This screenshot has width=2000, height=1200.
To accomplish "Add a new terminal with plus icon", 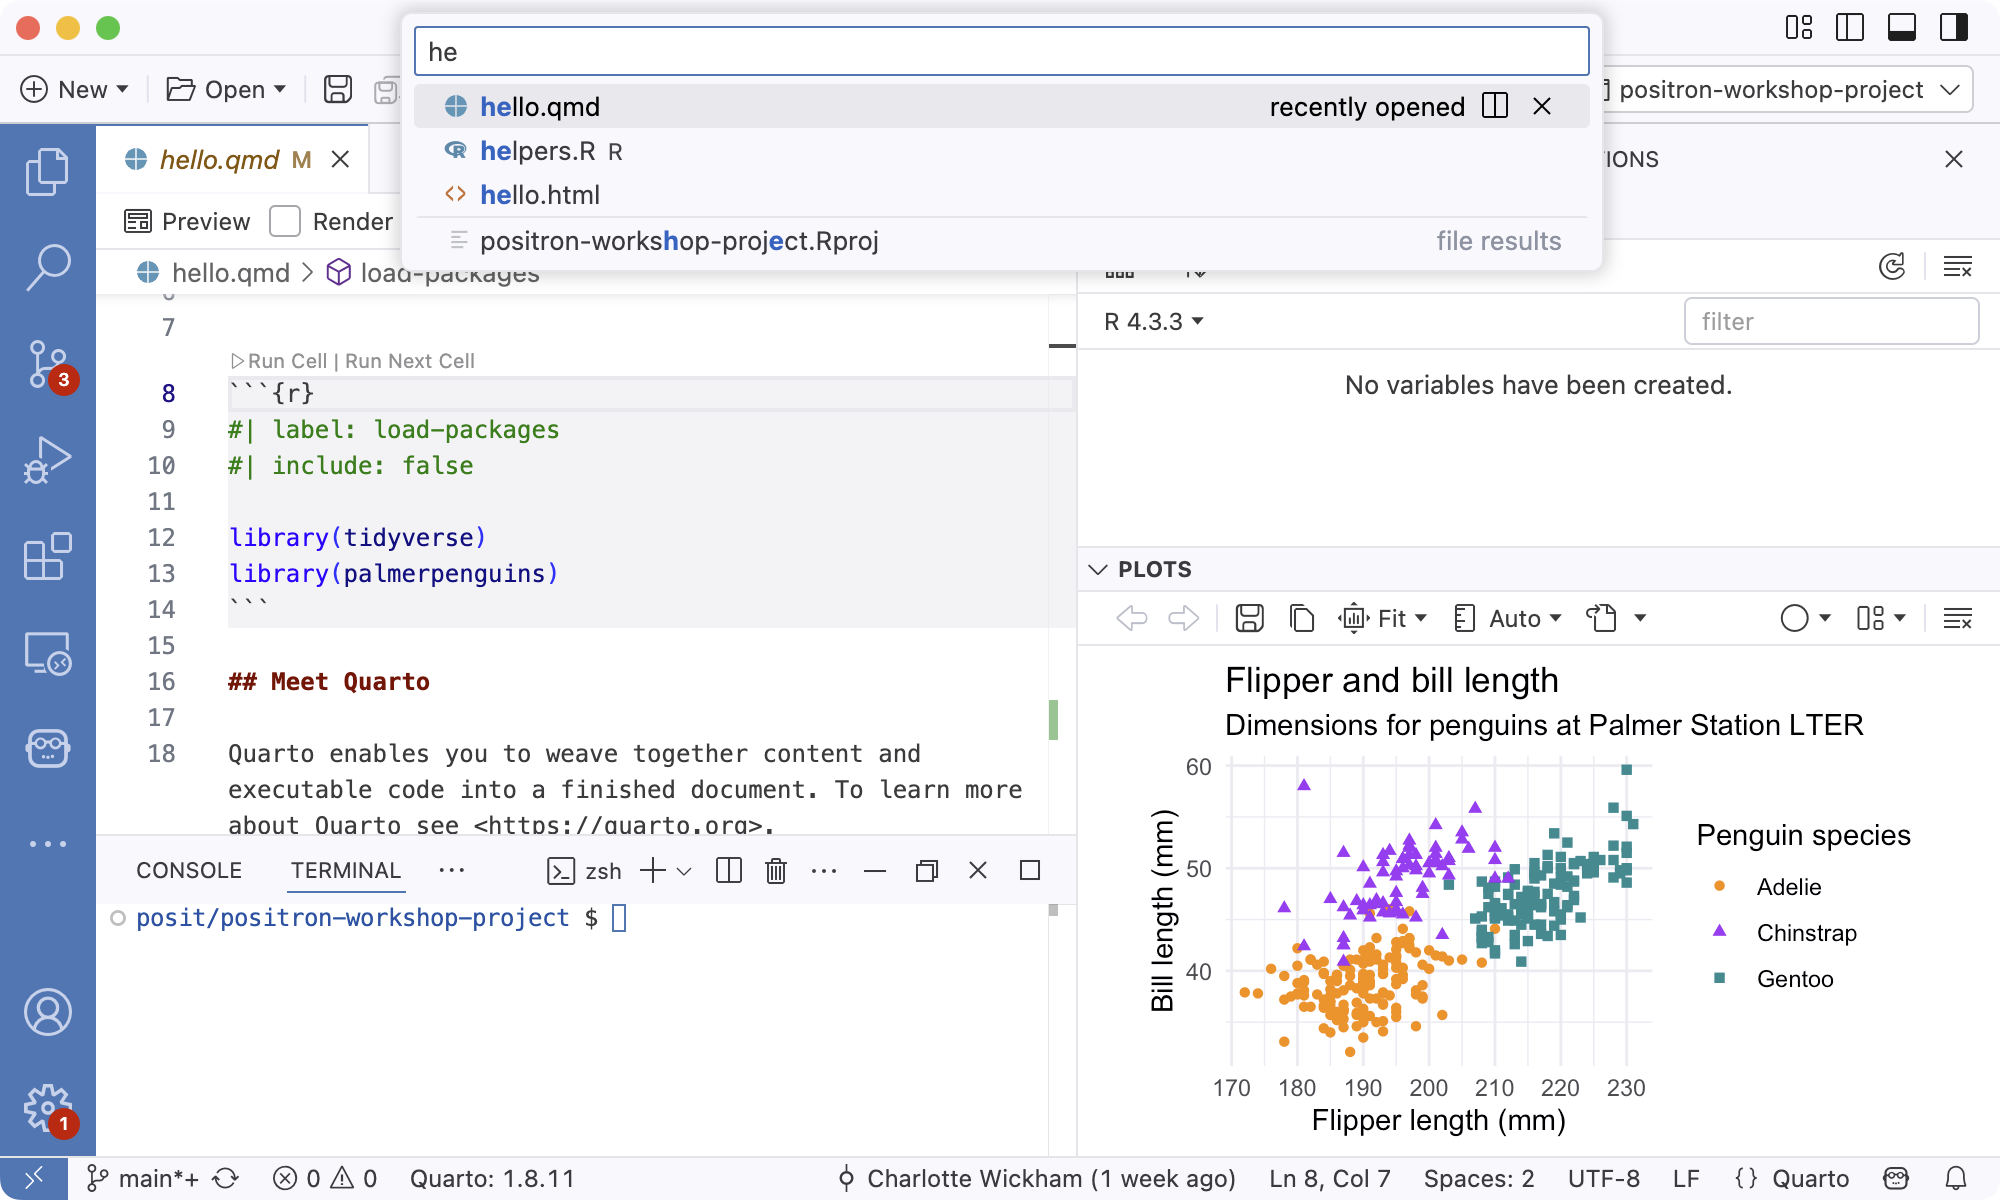I will tap(653, 871).
